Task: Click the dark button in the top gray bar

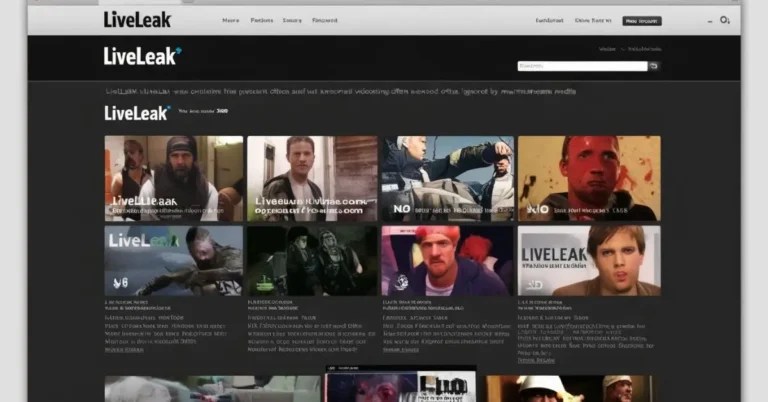Action: 642,21
